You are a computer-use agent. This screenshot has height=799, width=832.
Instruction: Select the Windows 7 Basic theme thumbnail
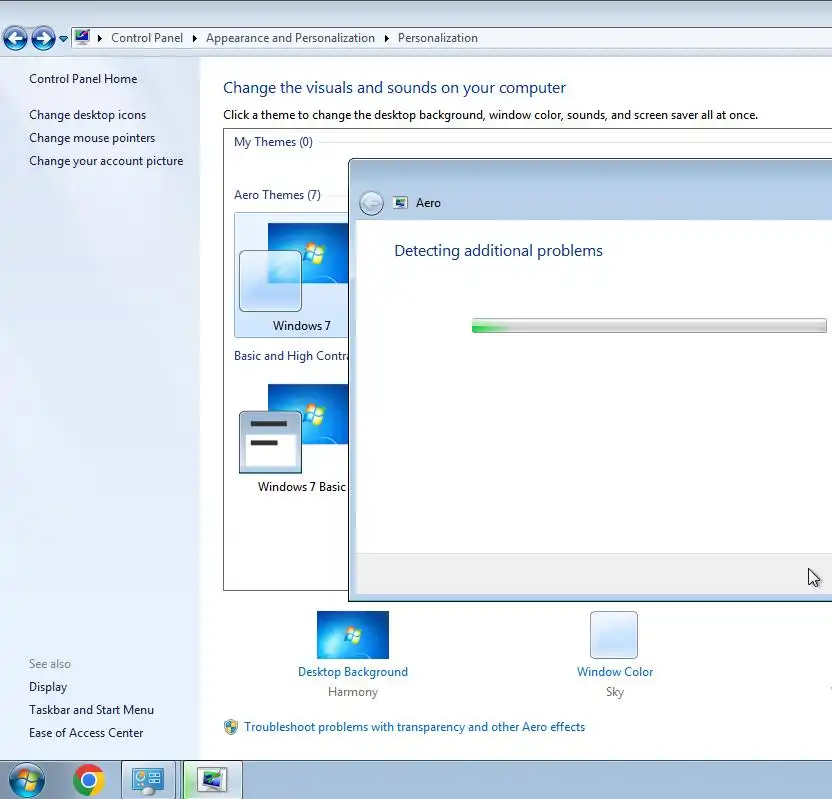pyautogui.click(x=293, y=438)
